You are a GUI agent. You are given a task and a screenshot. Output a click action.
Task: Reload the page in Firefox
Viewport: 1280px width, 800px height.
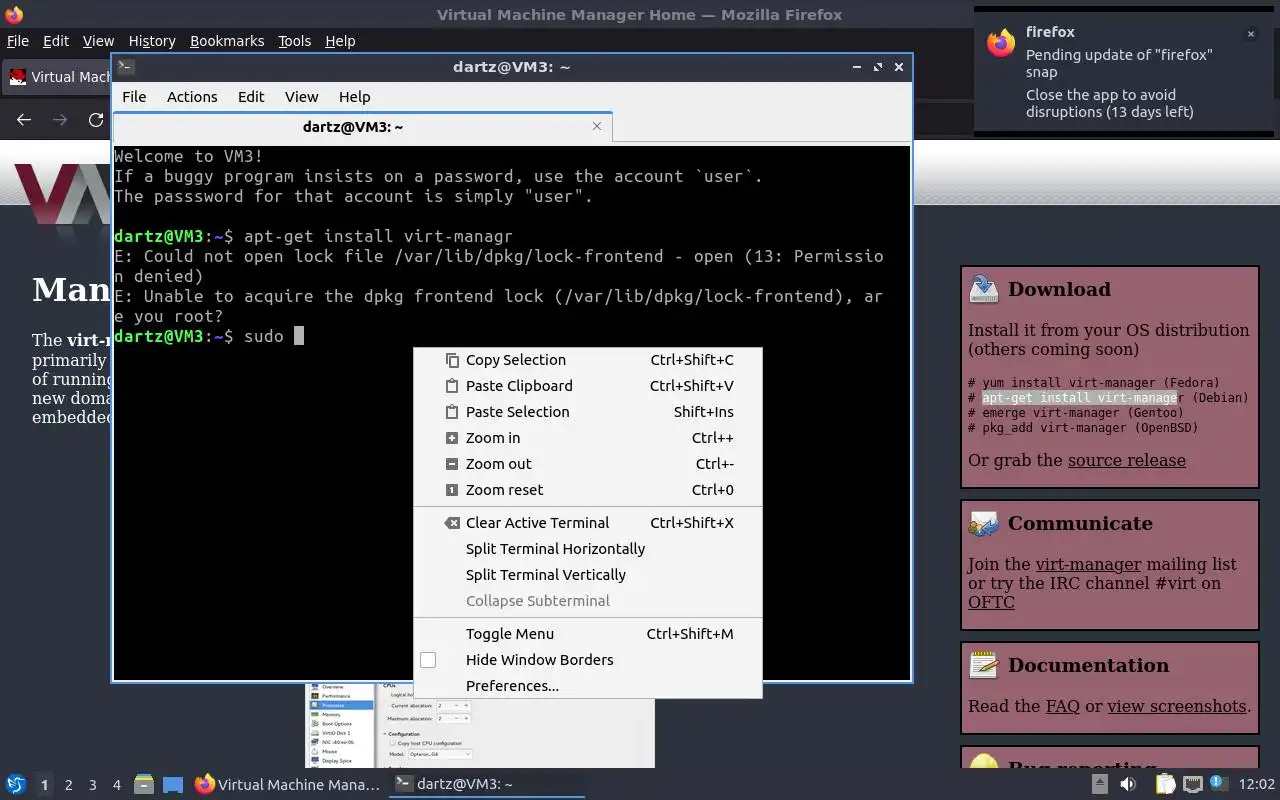click(x=96, y=120)
